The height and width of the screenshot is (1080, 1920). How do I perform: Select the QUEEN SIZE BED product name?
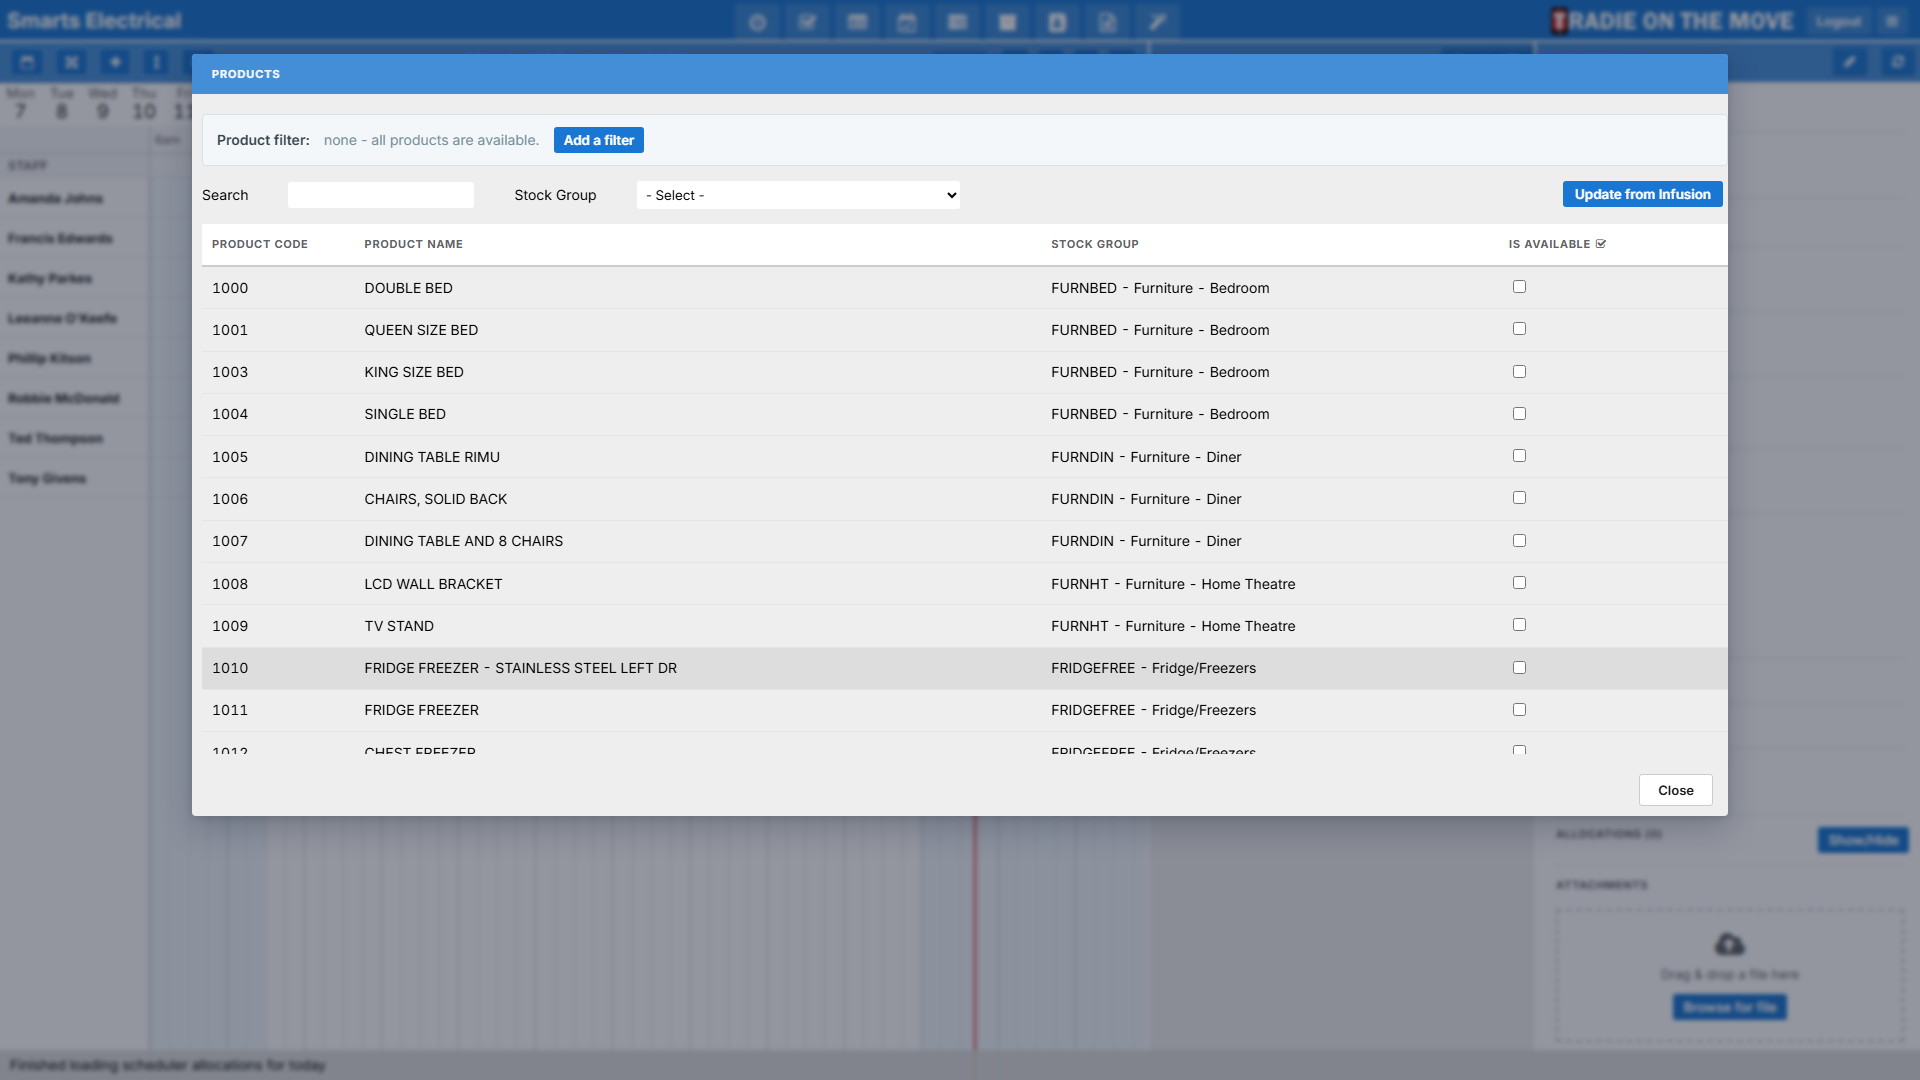[421, 330]
